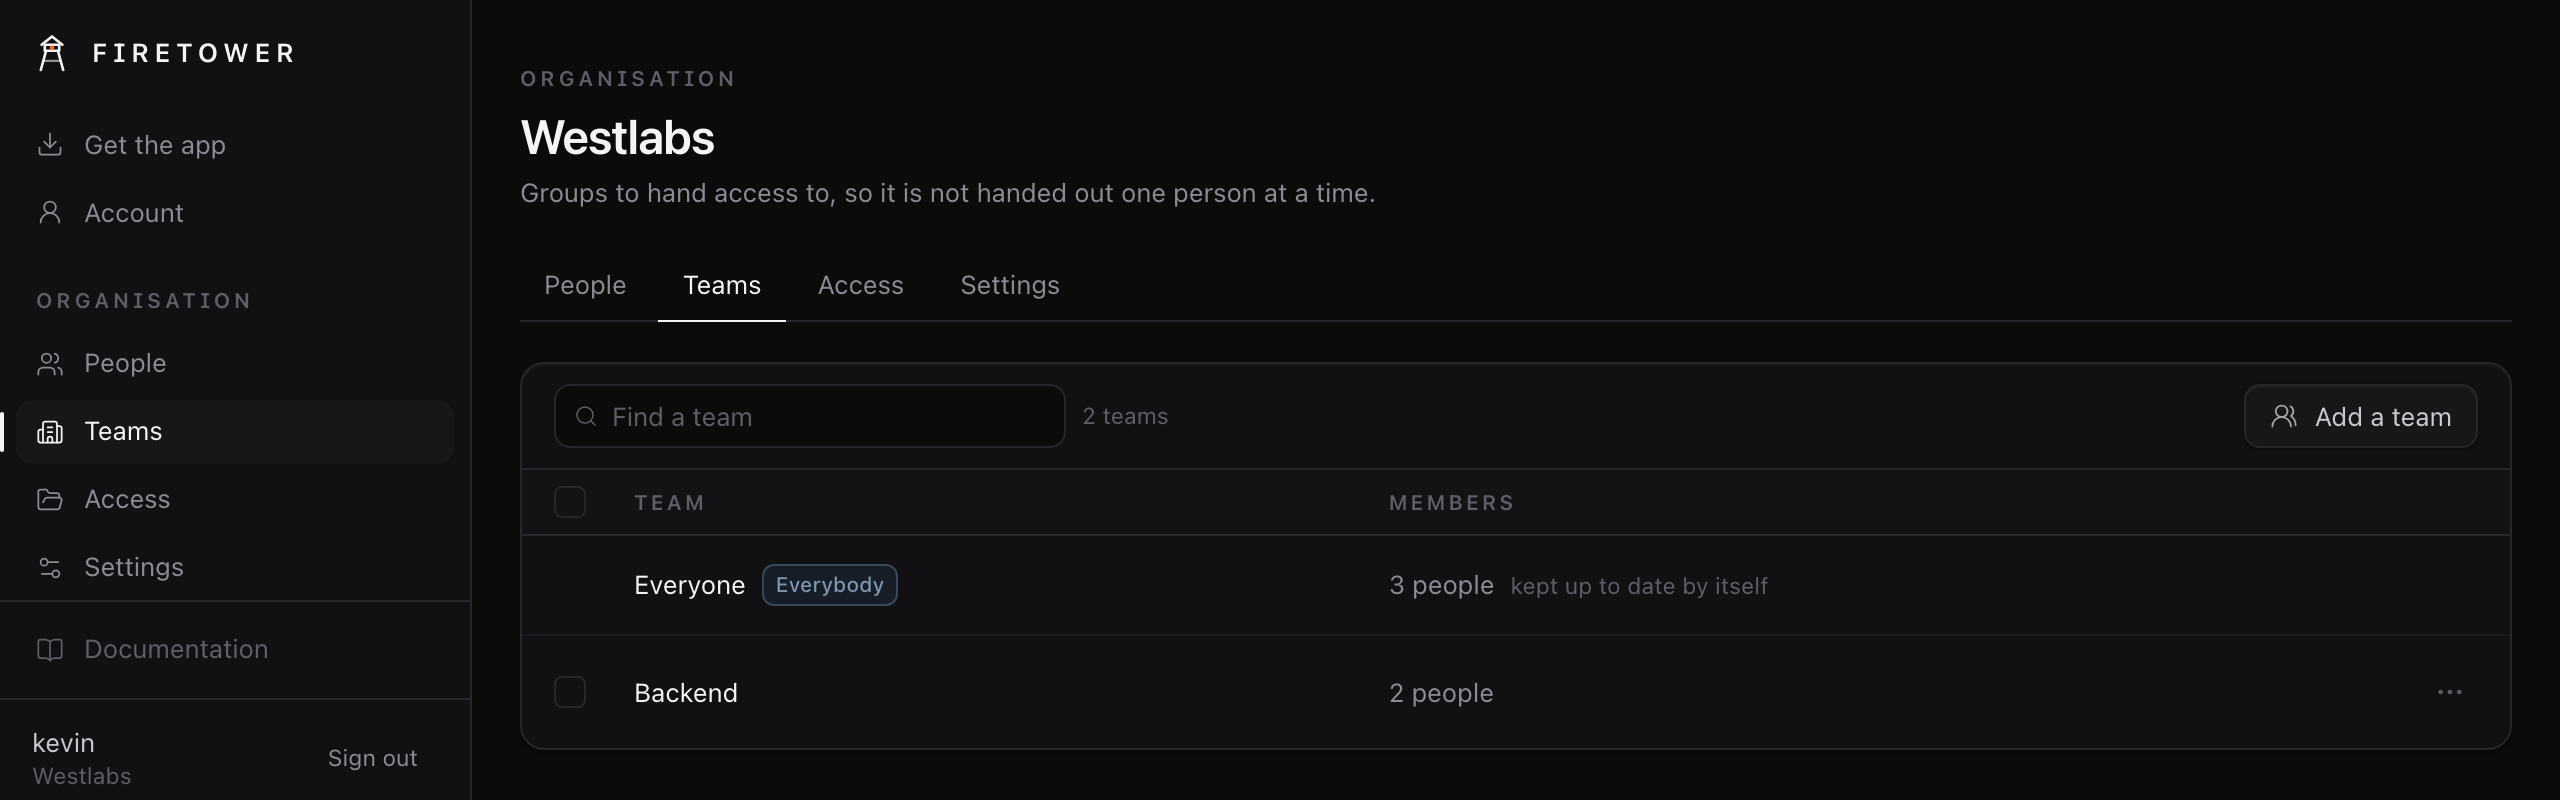Open Access in the sidebar navigation
Screen dimensions: 2560x800
(235, 500)
